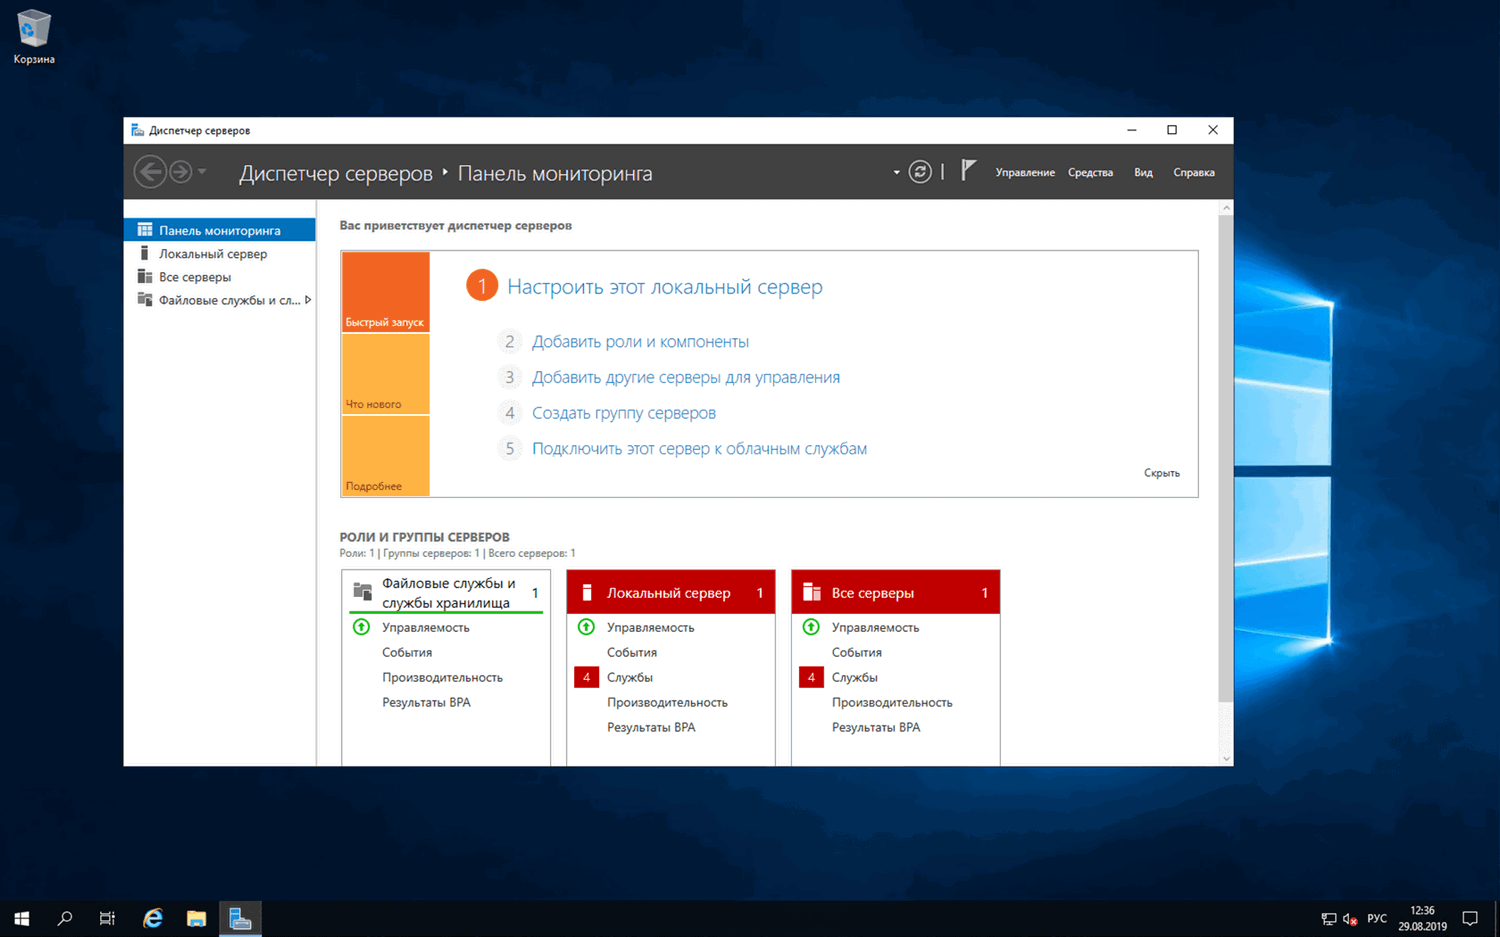Click the back navigation arrow in Server Manager
The width and height of the screenshot is (1500, 937).
[x=150, y=172]
